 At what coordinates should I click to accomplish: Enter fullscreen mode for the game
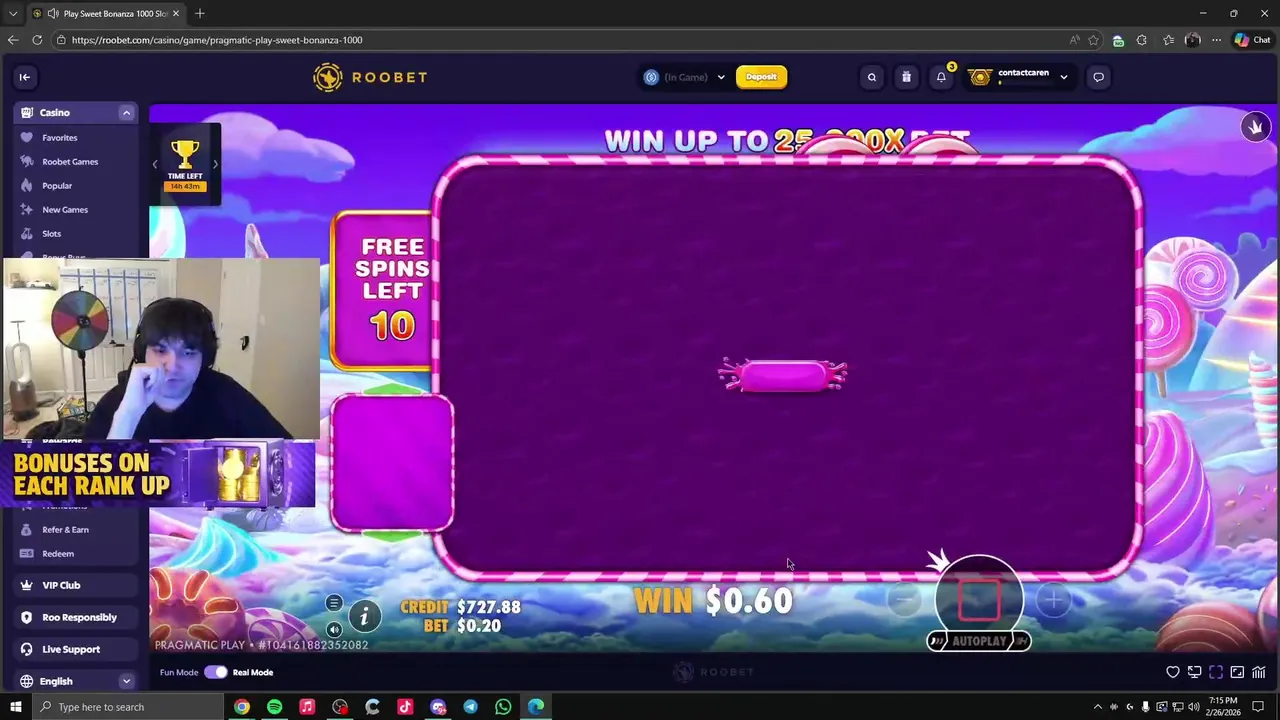1216,672
